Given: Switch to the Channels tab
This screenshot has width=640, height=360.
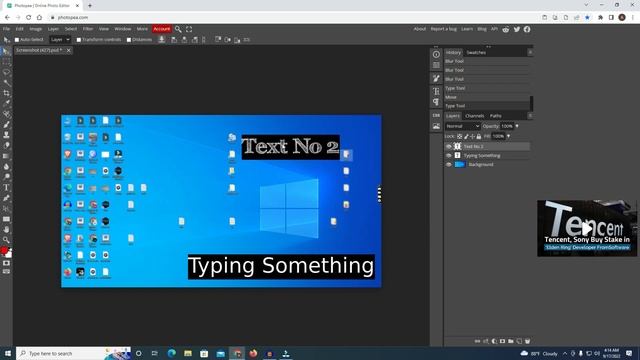Looking at the screenshot, I should coord(475,116).
